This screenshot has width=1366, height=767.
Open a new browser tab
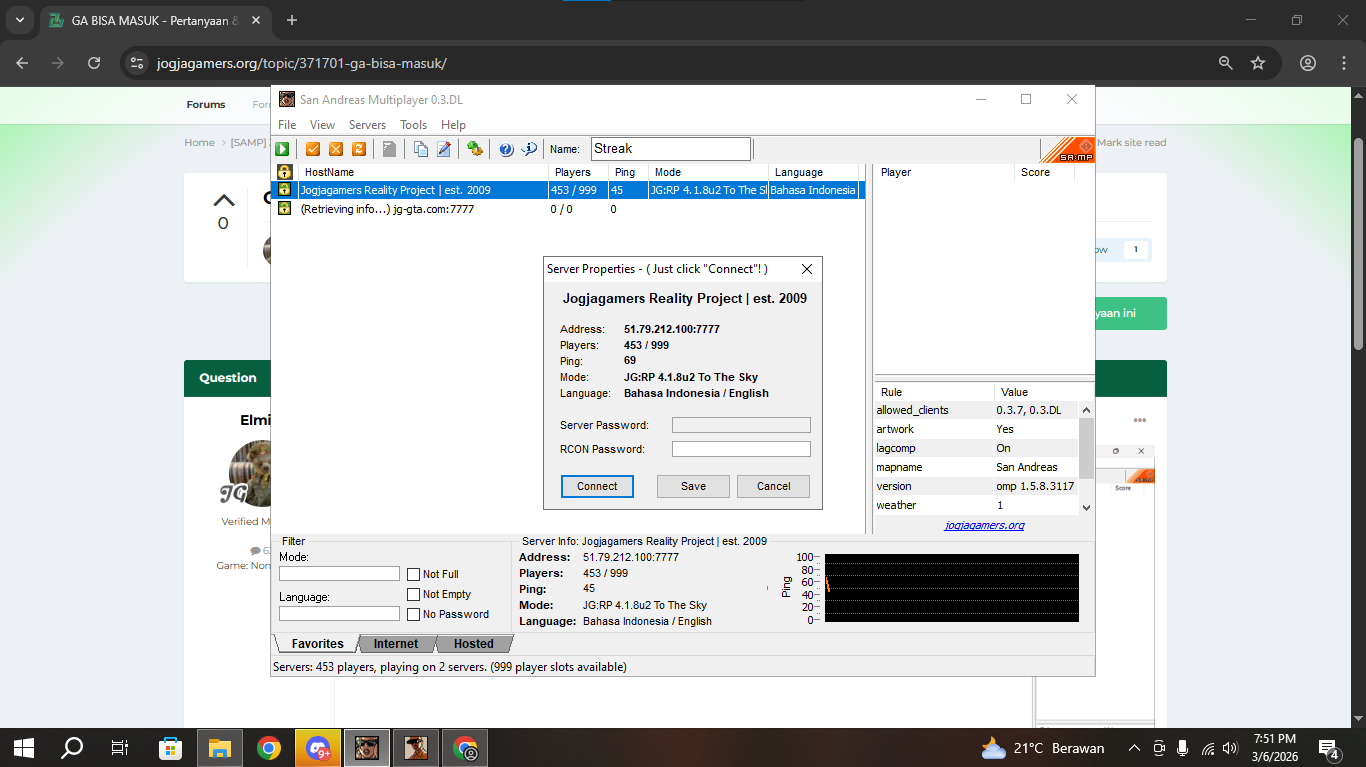click(292, 20)
